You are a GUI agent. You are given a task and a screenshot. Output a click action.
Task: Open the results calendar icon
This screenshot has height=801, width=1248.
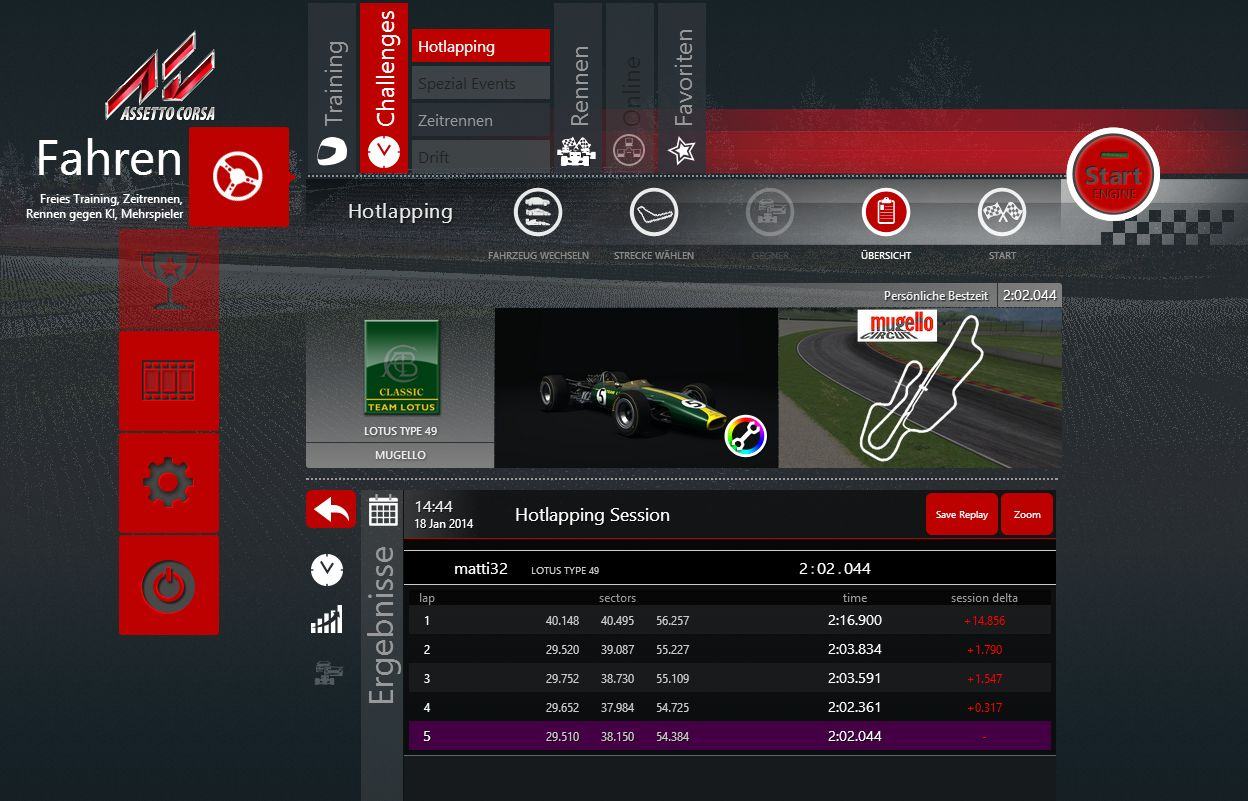click(x=383, y=511)
